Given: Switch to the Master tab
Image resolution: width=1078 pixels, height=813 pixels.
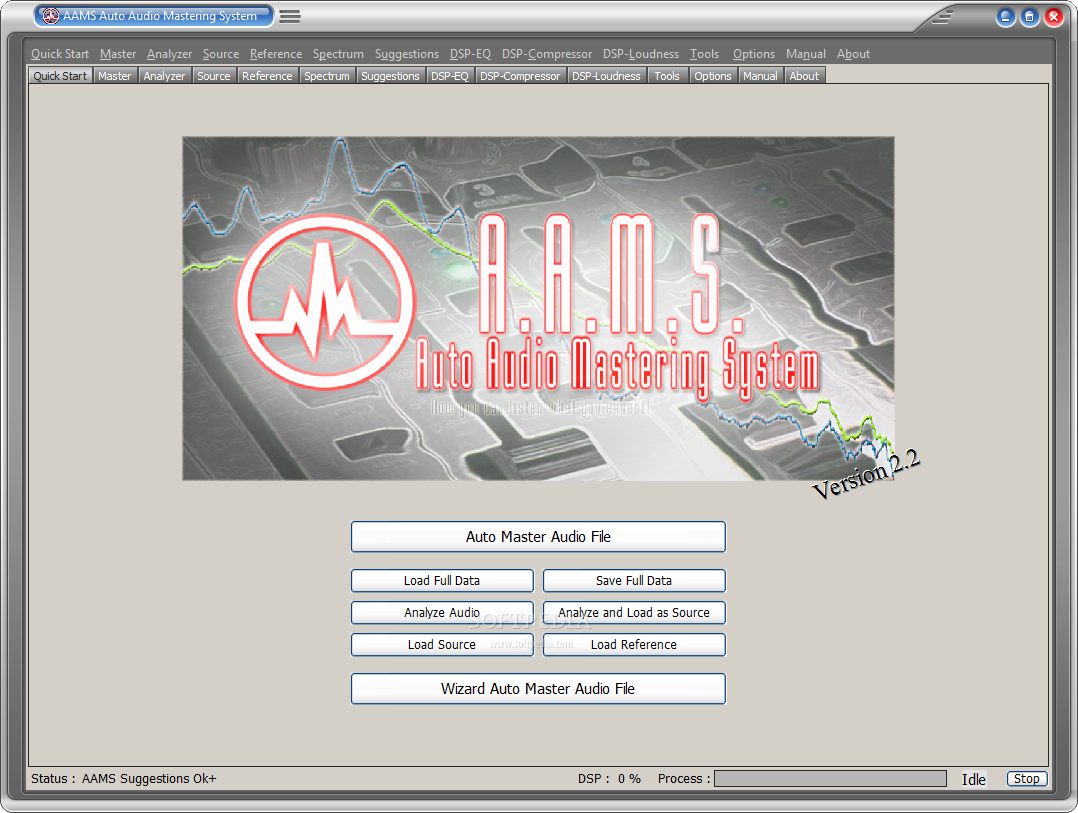Looking at the screenshot, I should (114, 75).
